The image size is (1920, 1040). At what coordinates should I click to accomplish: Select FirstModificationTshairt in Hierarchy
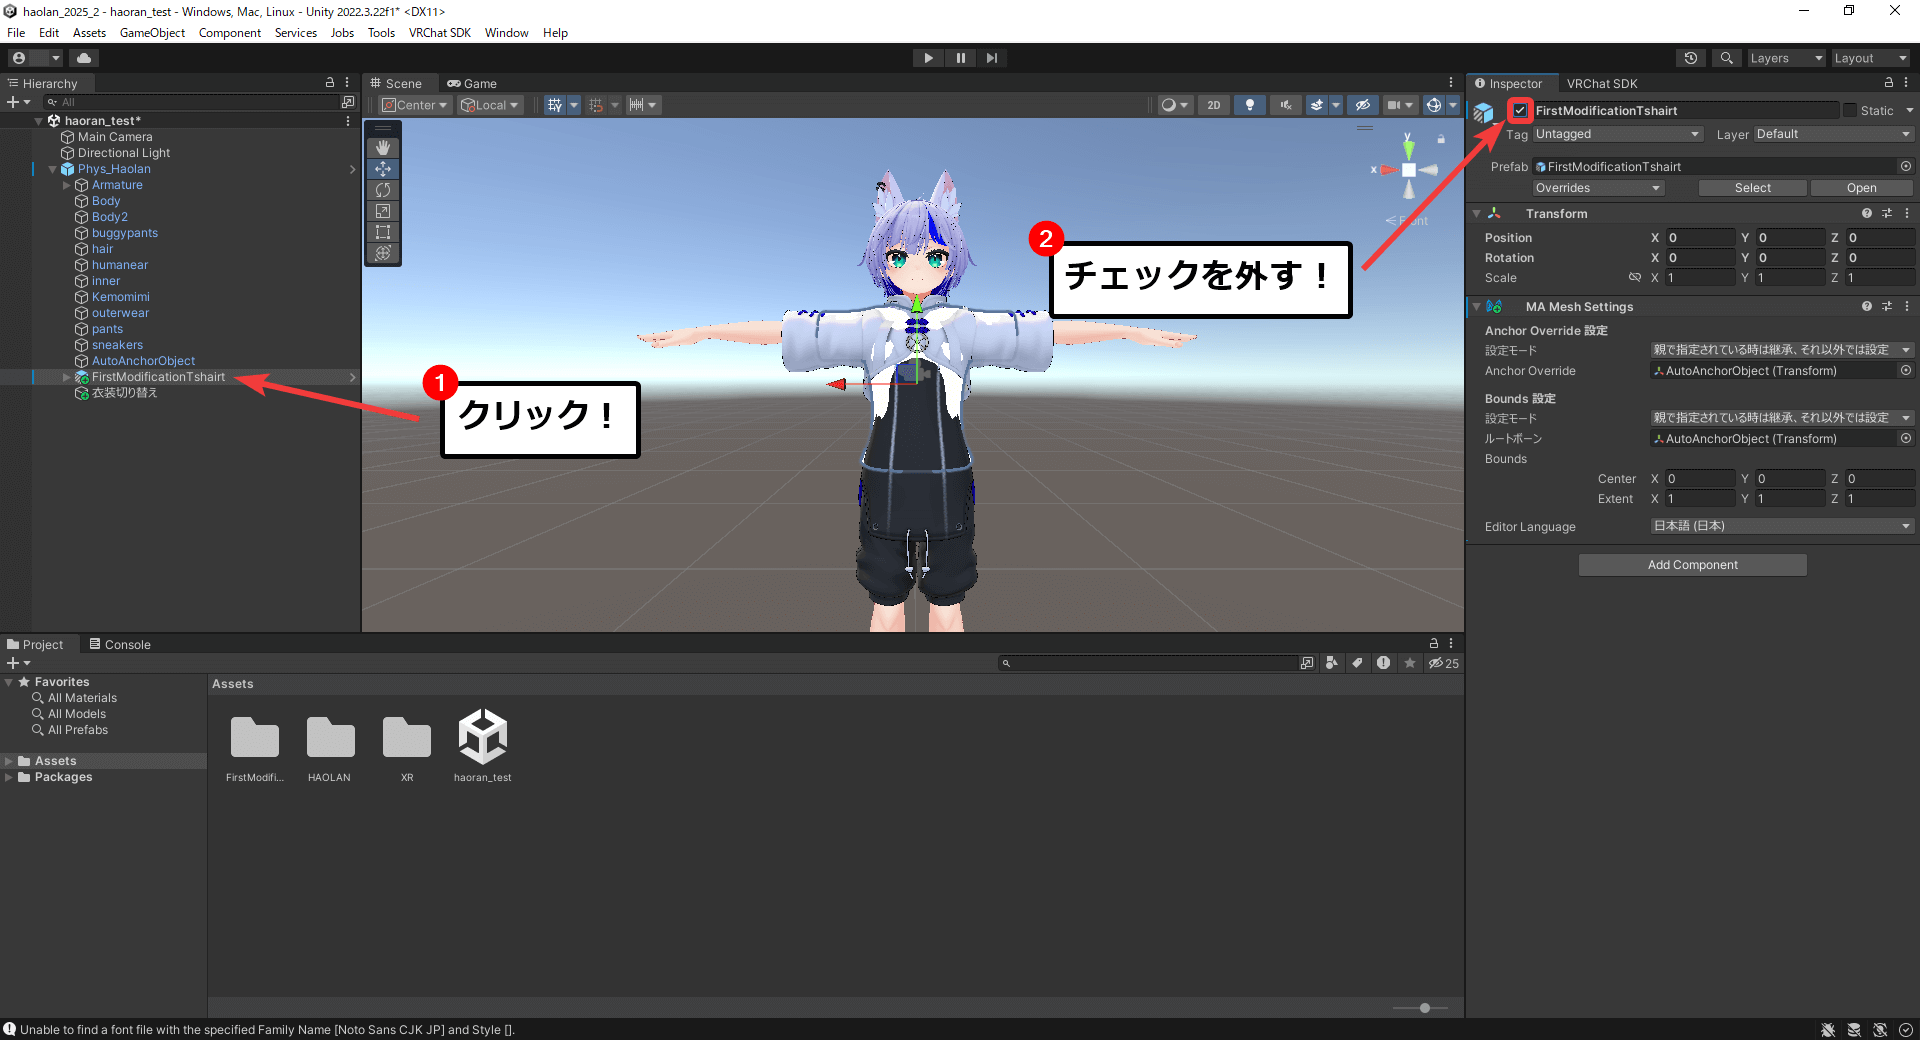coord(158,377)
